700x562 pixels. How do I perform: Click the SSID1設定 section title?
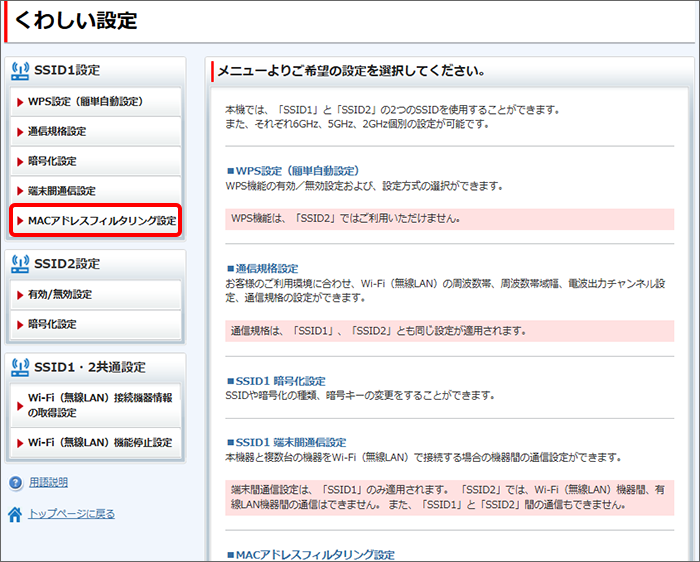point(67,71)
